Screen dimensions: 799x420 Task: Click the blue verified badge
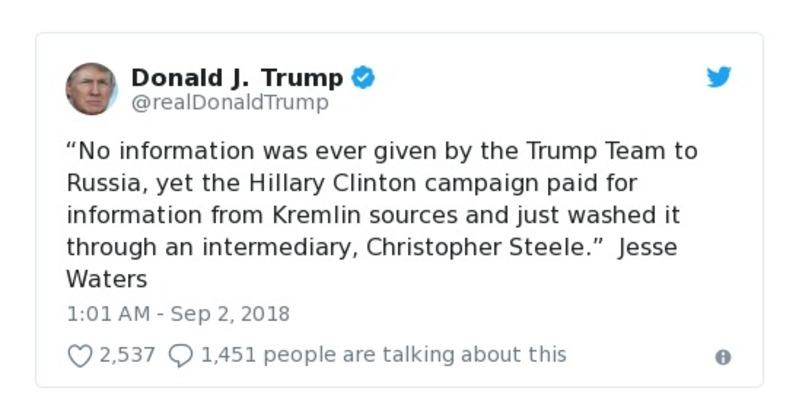(x=363, y=78)
